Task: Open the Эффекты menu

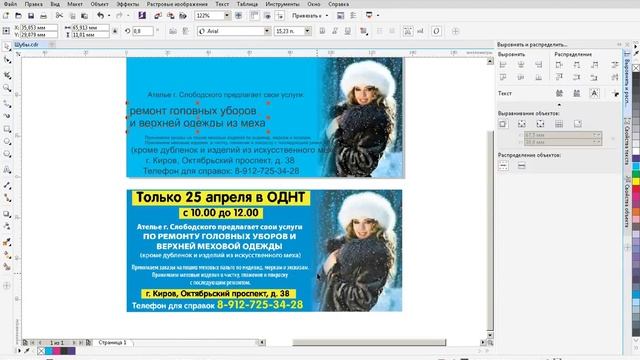Action: pyautogui.click(x=127, y=4)
